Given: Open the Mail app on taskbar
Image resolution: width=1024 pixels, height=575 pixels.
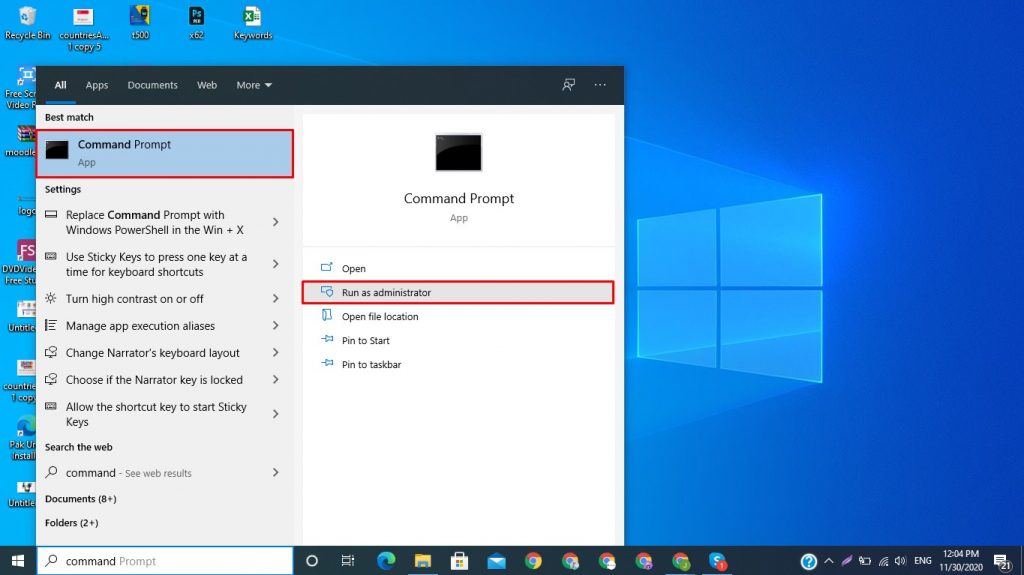Looking at the screenshot, I should pos(496,561).
